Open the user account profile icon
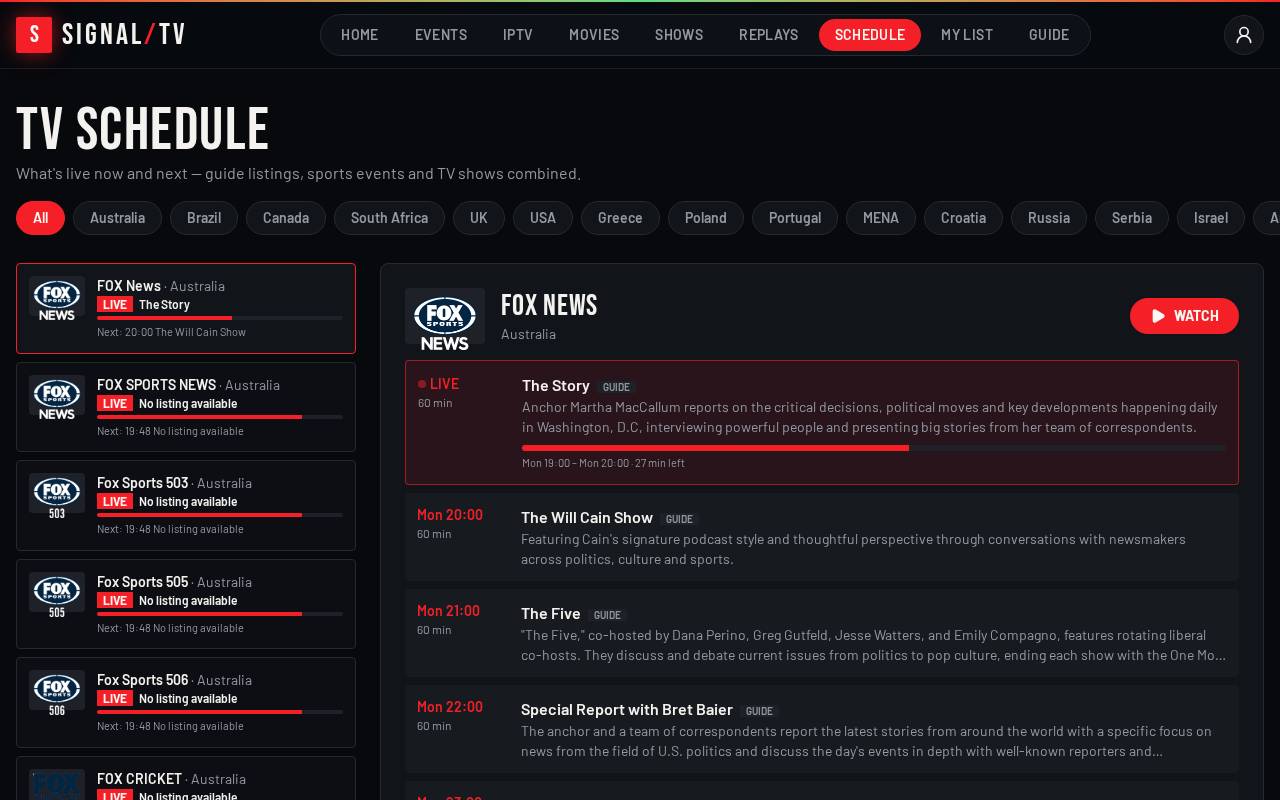The height and width of the screenshot is (800, 1280). click(1244, 35)
